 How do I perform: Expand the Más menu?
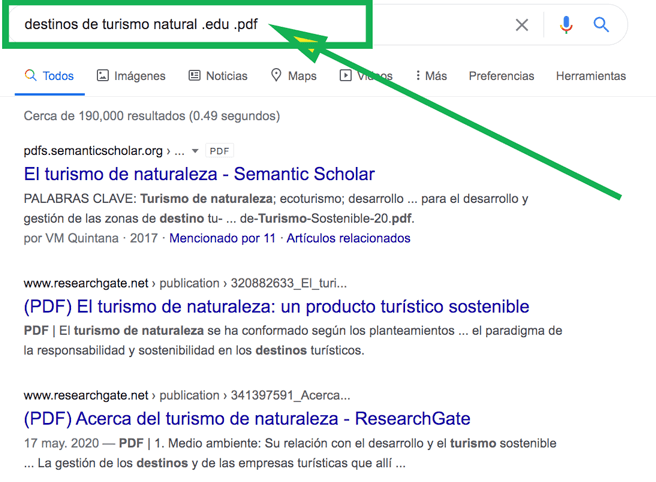click(431, 76)
